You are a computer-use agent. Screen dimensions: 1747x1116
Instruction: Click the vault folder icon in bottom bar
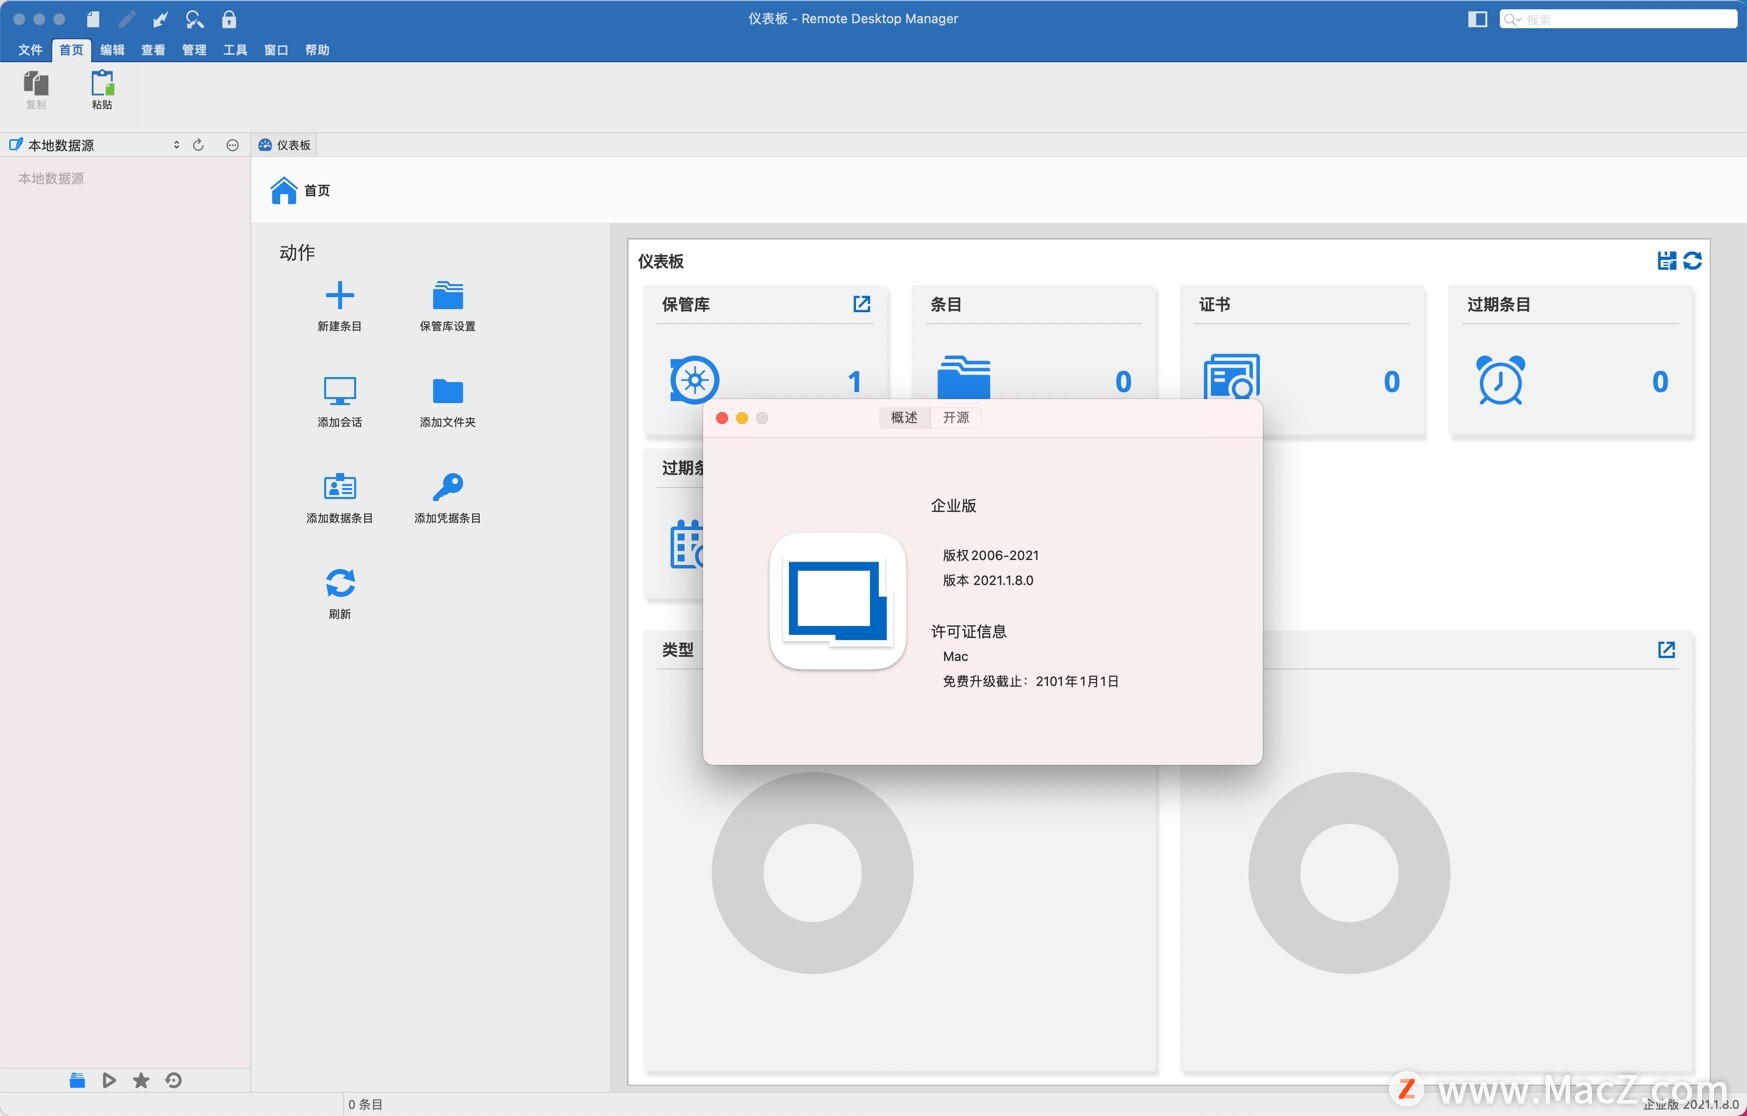pyautogui.click(x=77, y=1080)
